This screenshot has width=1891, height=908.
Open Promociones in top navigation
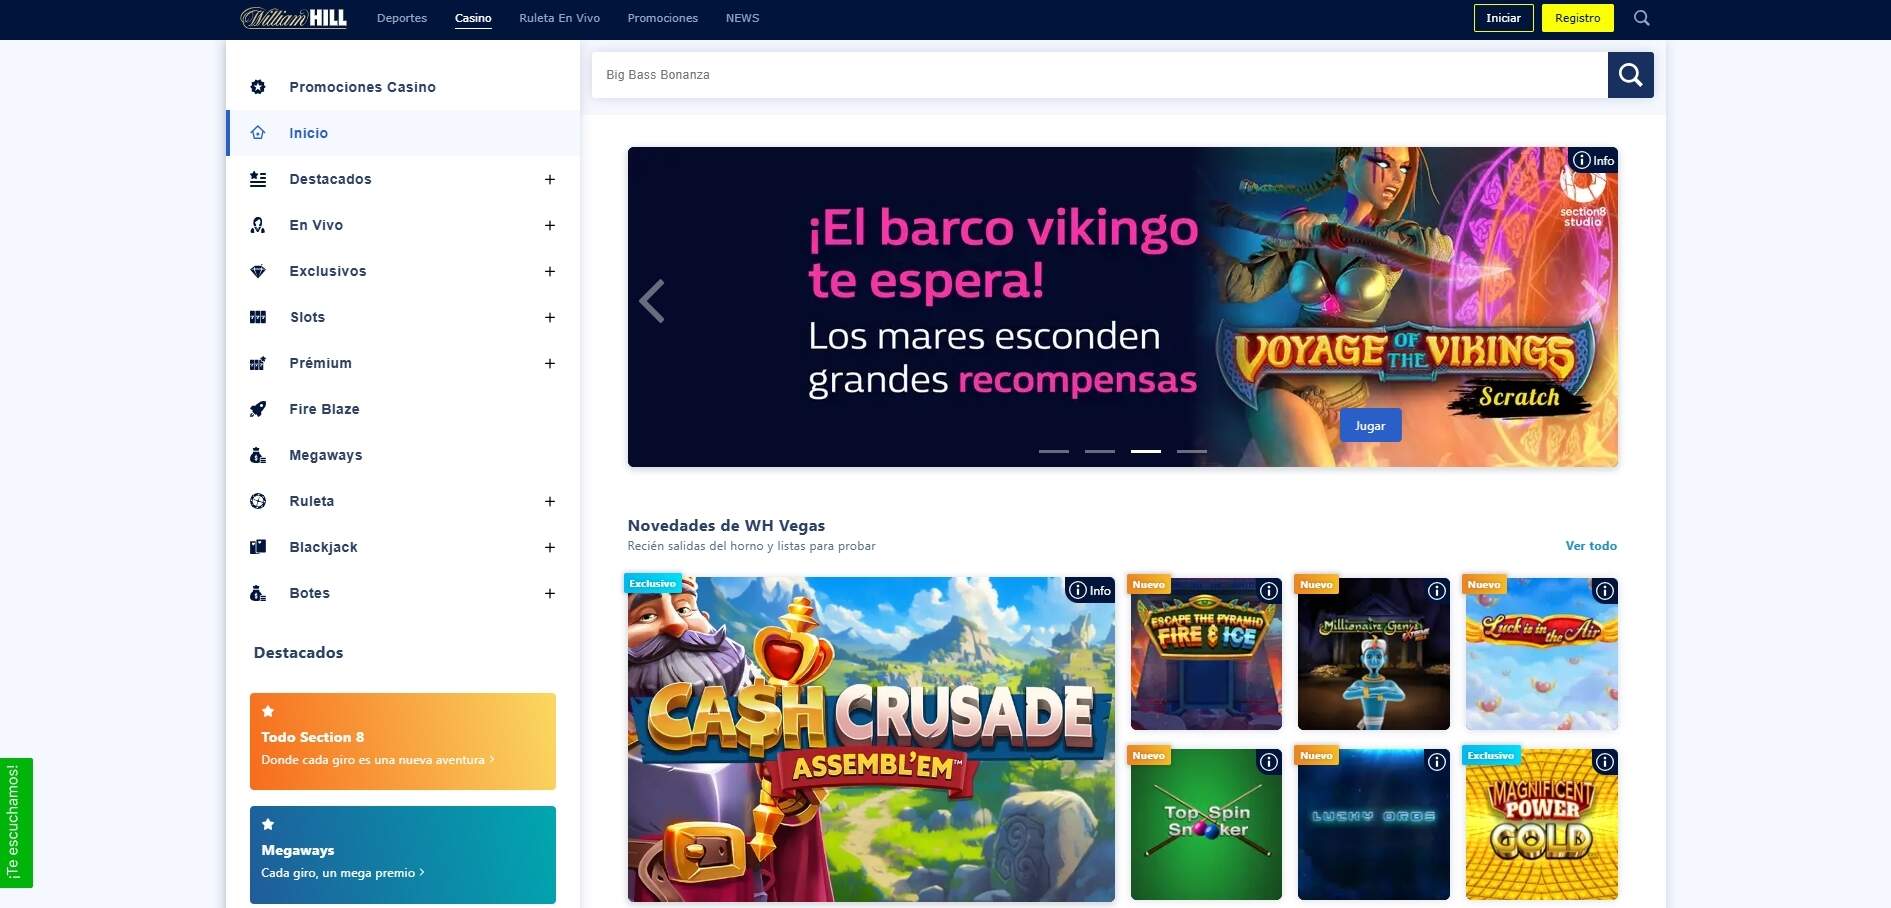pos(662,18)
